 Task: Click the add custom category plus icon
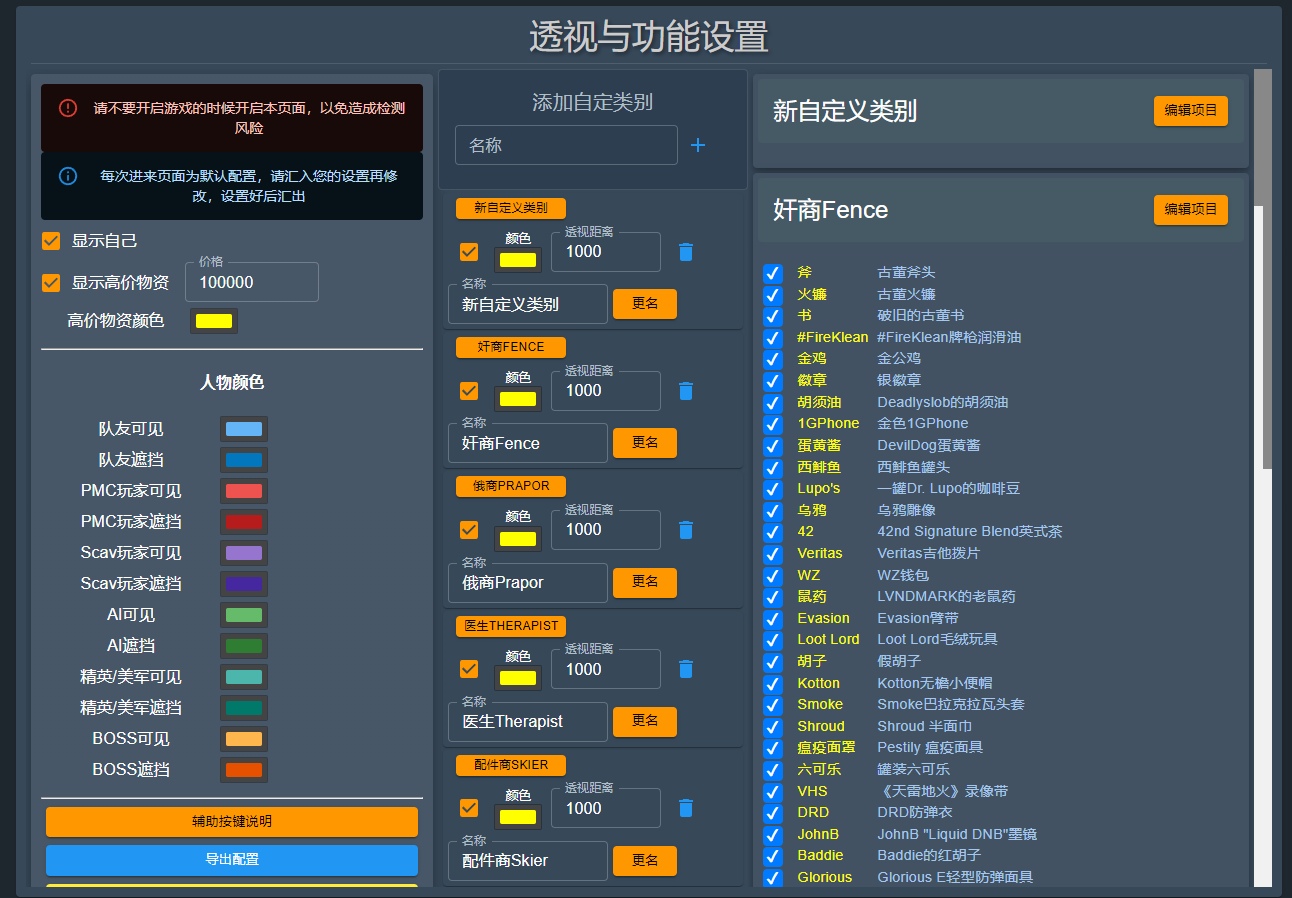(x=697, y=145)
